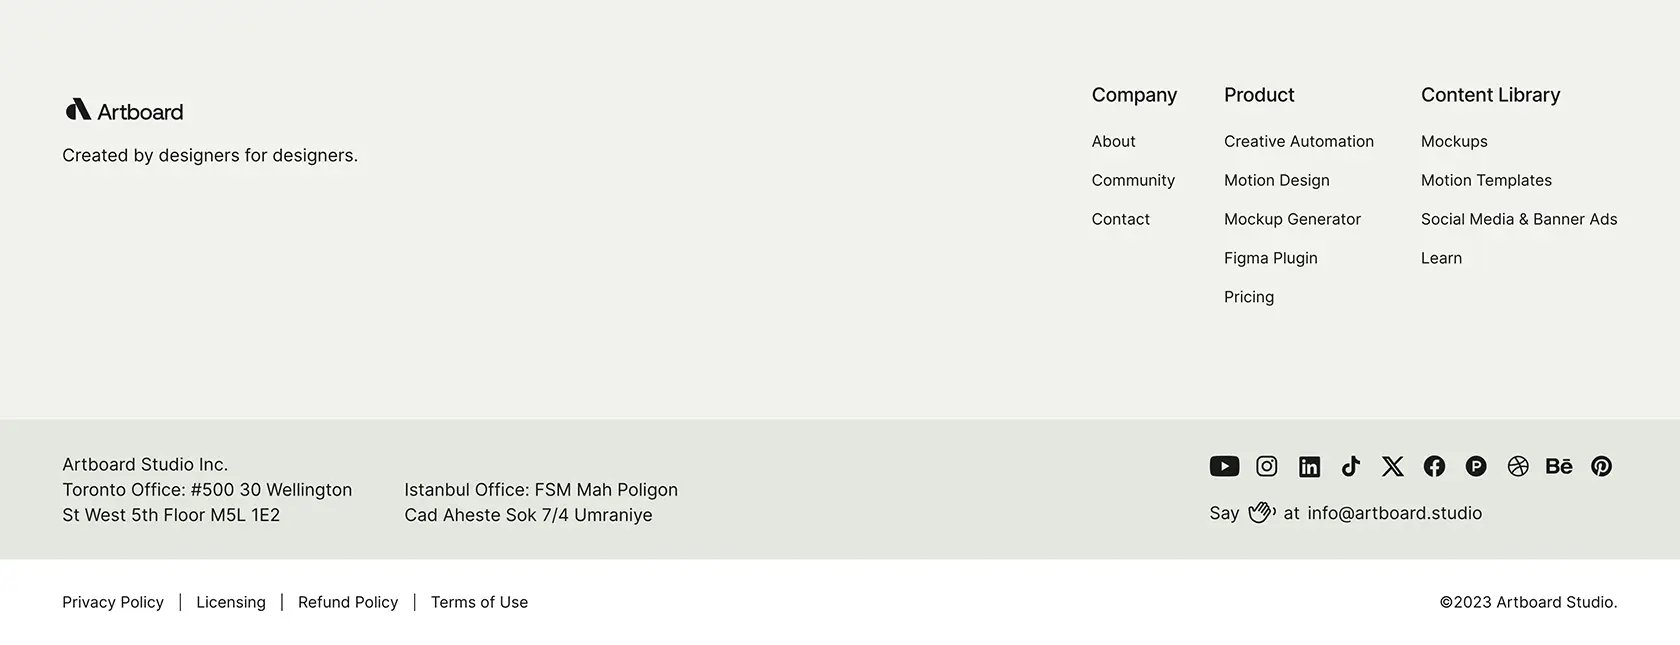This screenshot has width=1680, height=645.
Task: Click the Artboard logo
Action: 124,110
